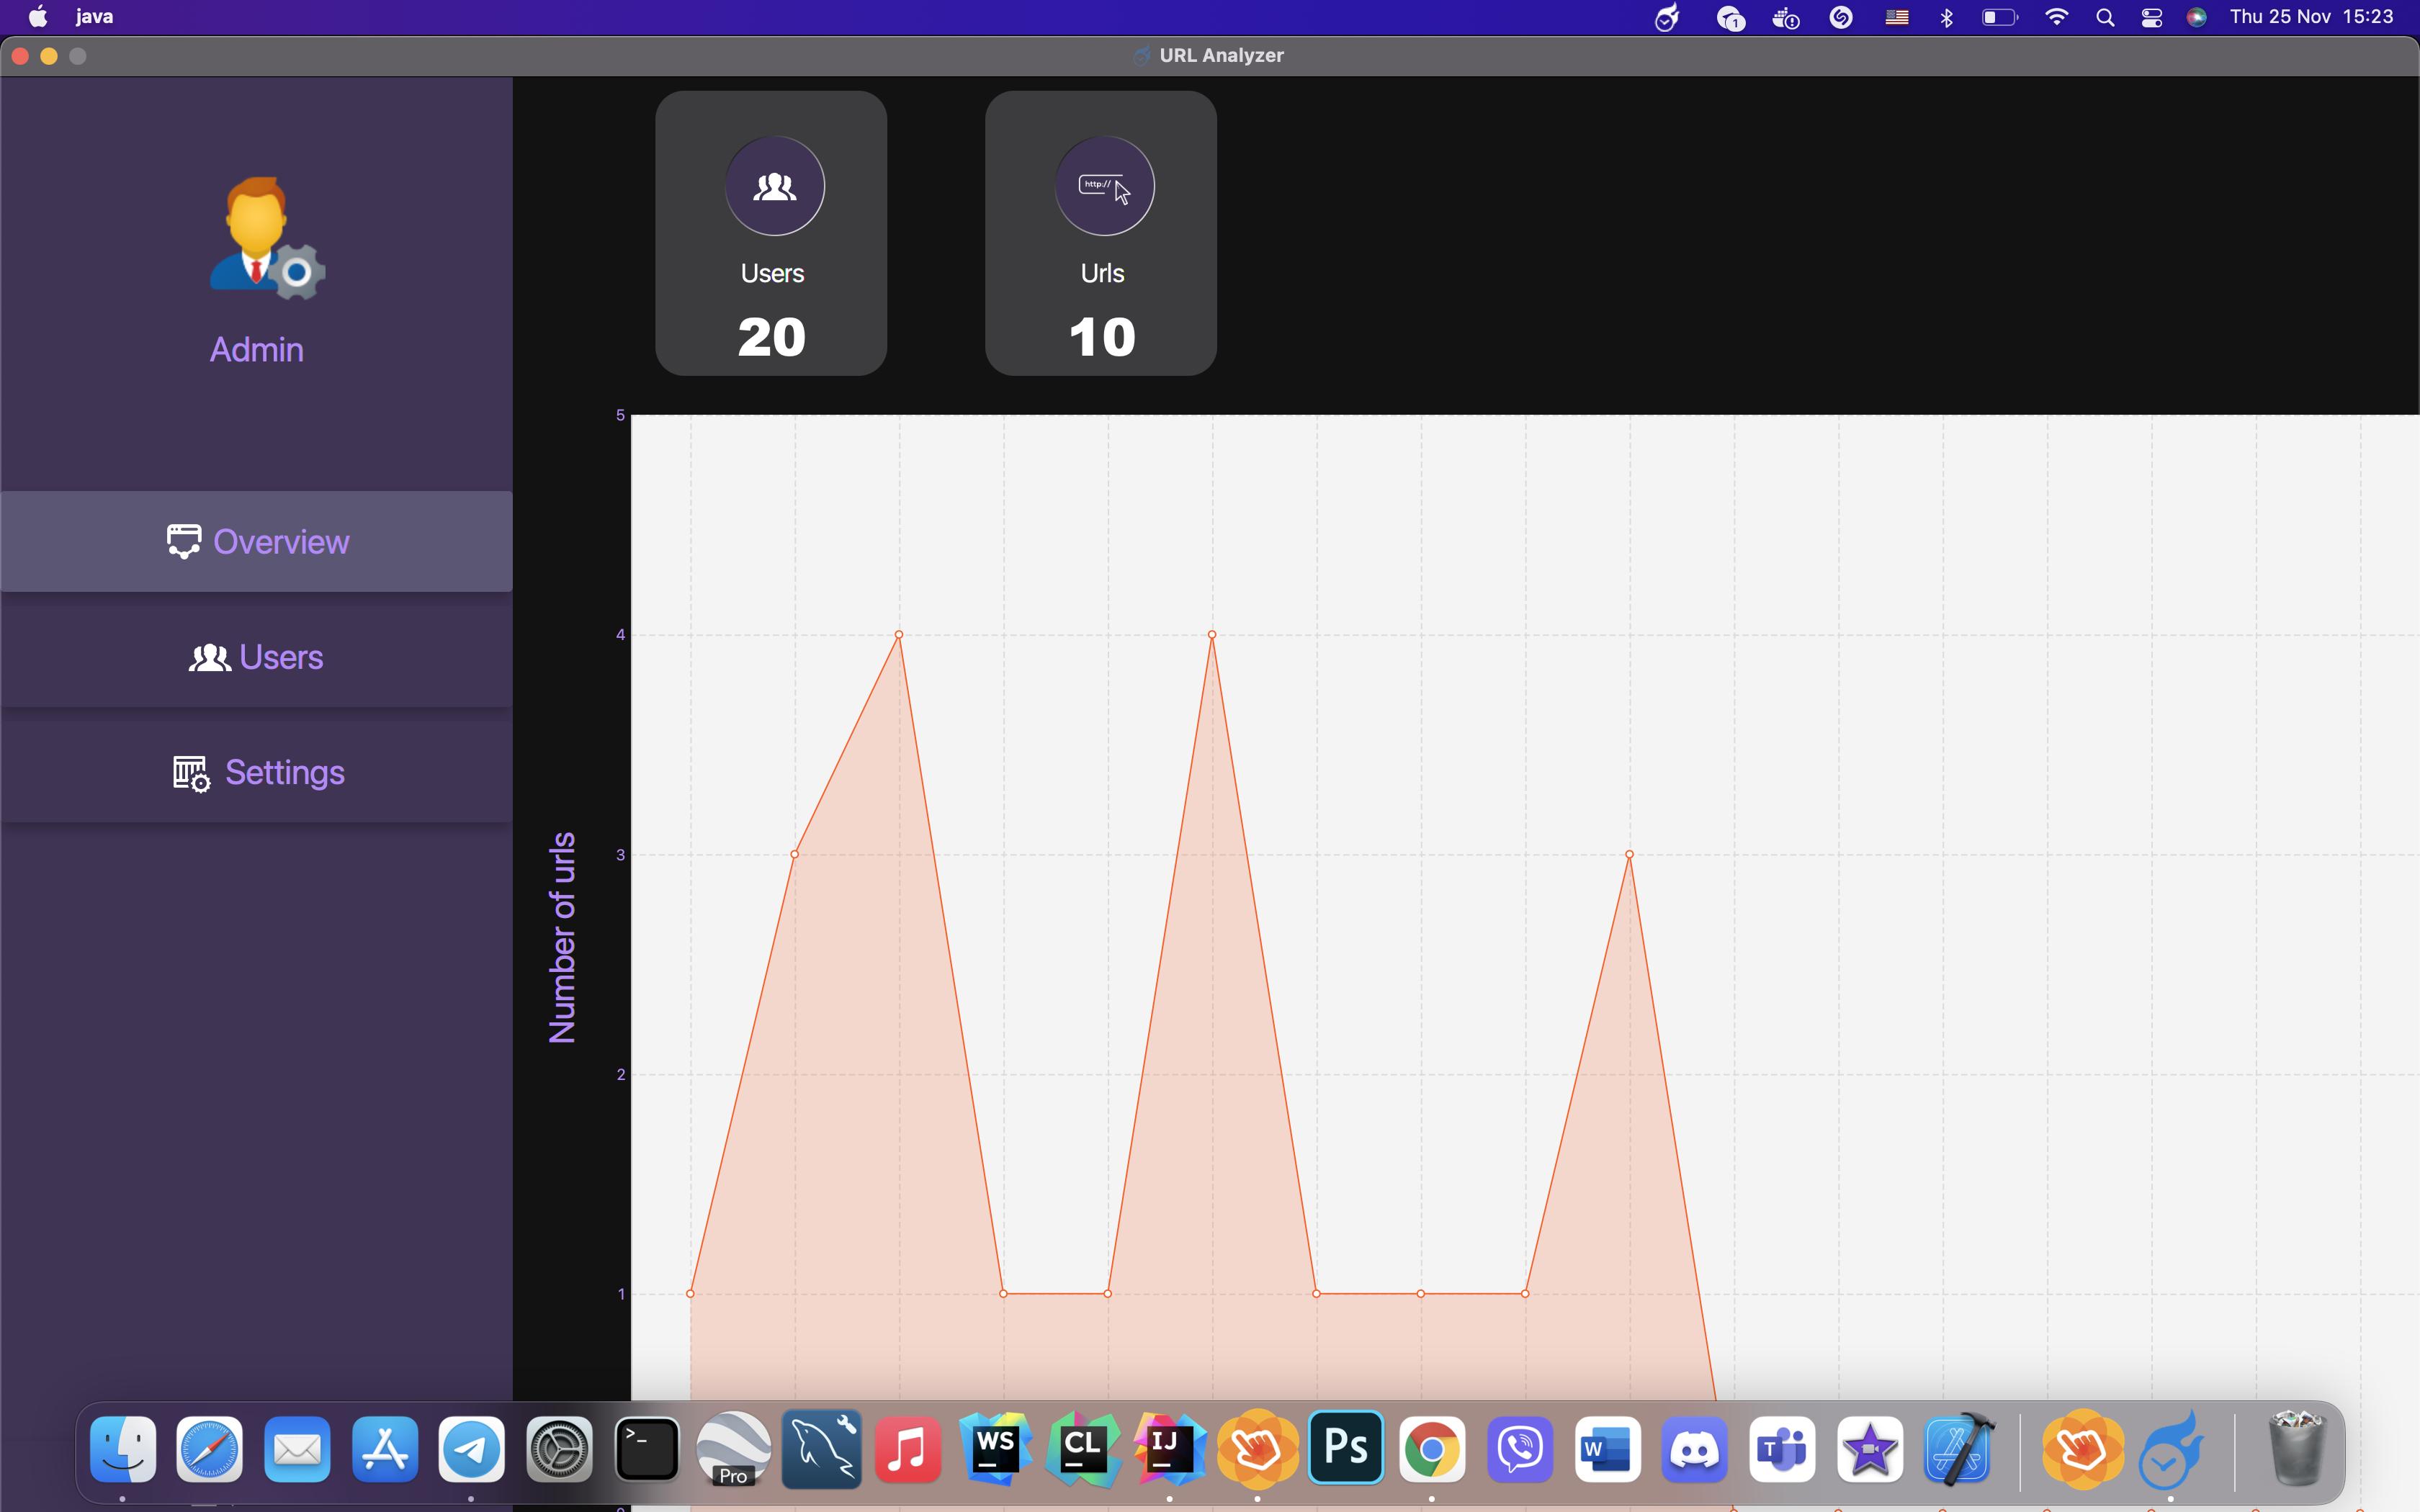Image resolution: width=2420 pixels, height=1512 pixels.
Task: Launch Google Earth Pro from the Dock
Action: pos(735,1449)
